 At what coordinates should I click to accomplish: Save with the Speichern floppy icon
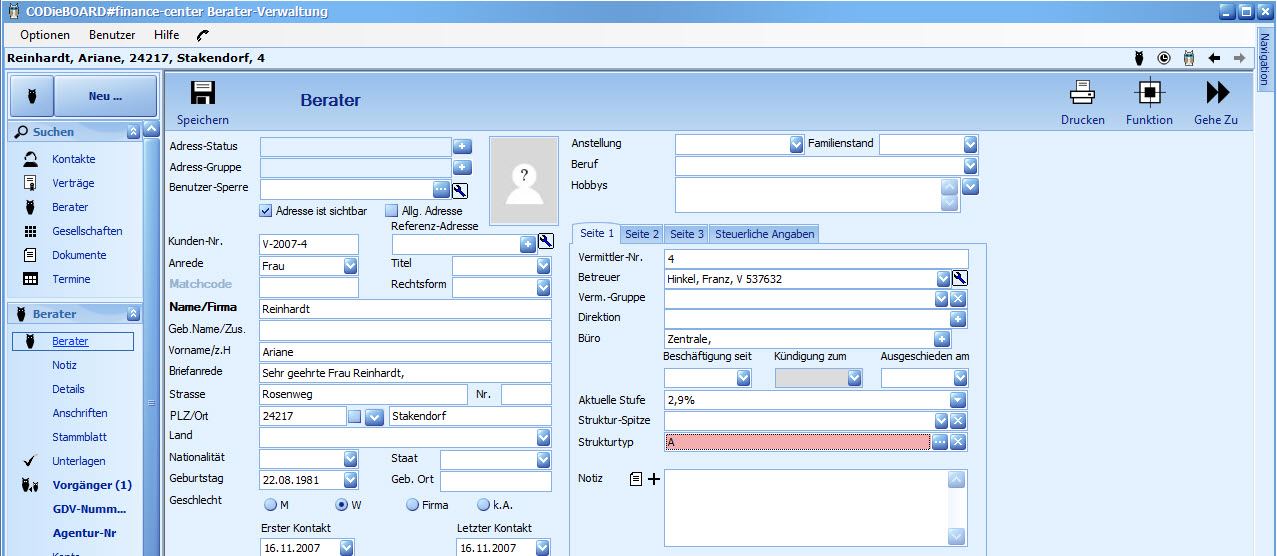pyautogui.click(x=203, y=93)
